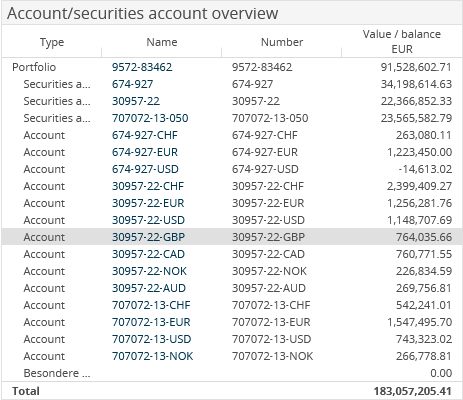Open account 30957-22-NOK link

pyautogui.click(x=149, y=271)
